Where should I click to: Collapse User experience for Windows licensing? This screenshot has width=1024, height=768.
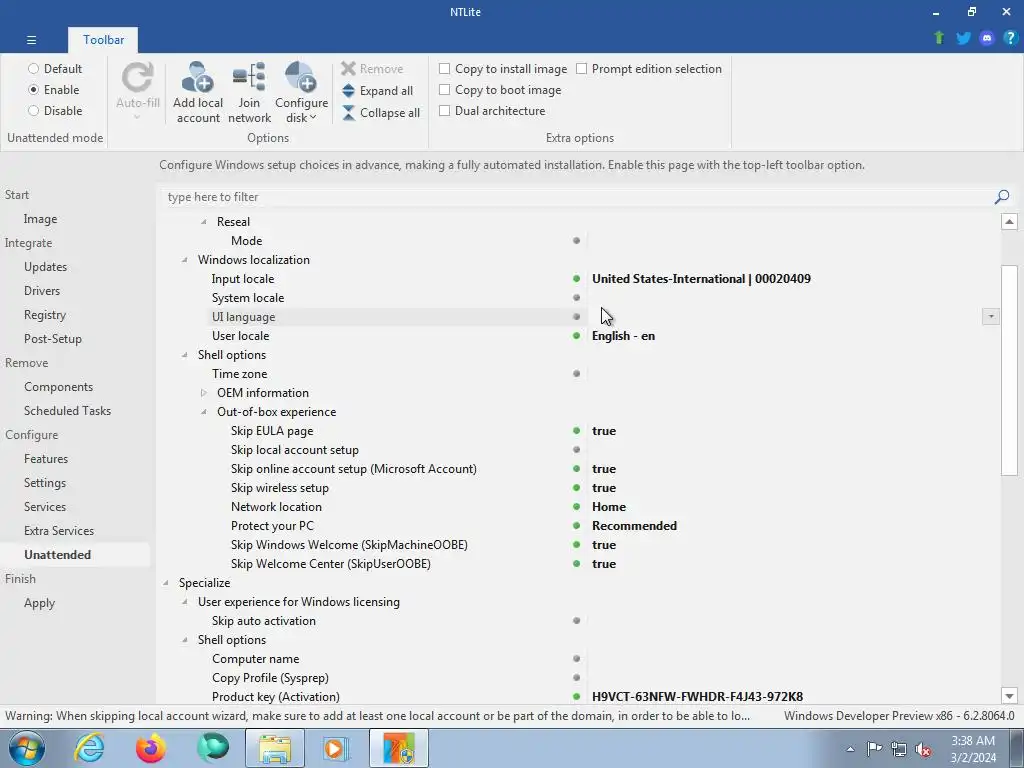click(185, 602)
